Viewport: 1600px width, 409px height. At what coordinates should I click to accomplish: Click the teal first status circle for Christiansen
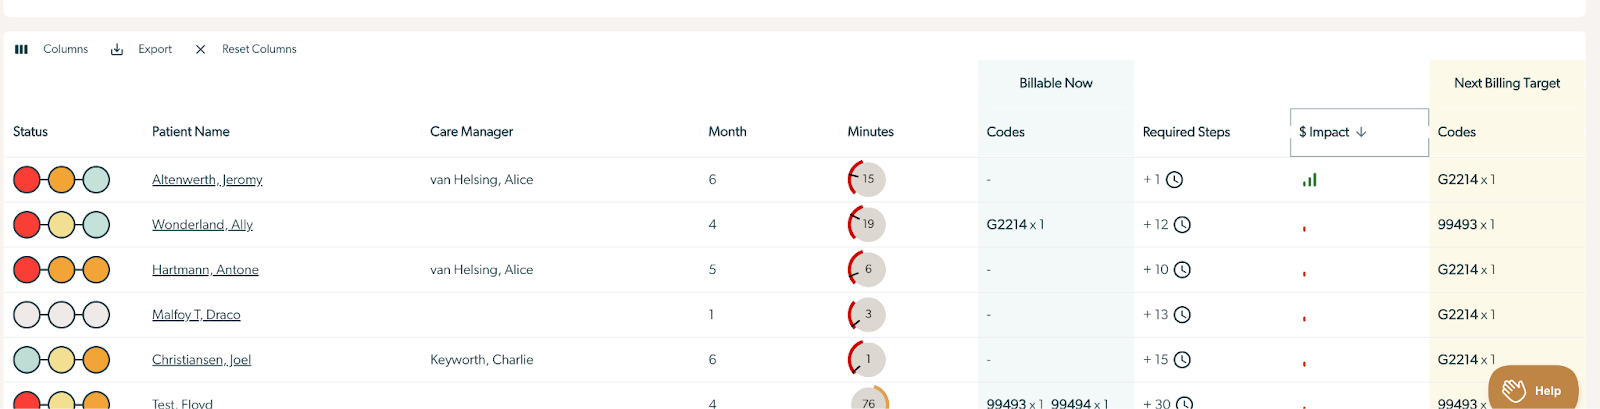(x=27, y=360)
